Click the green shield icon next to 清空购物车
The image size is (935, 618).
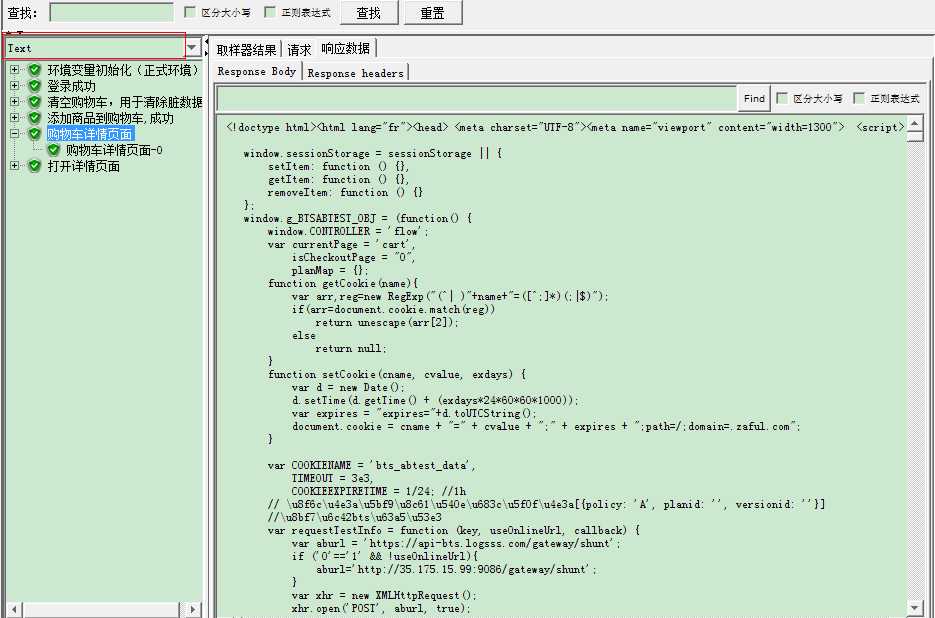point(35,102)
